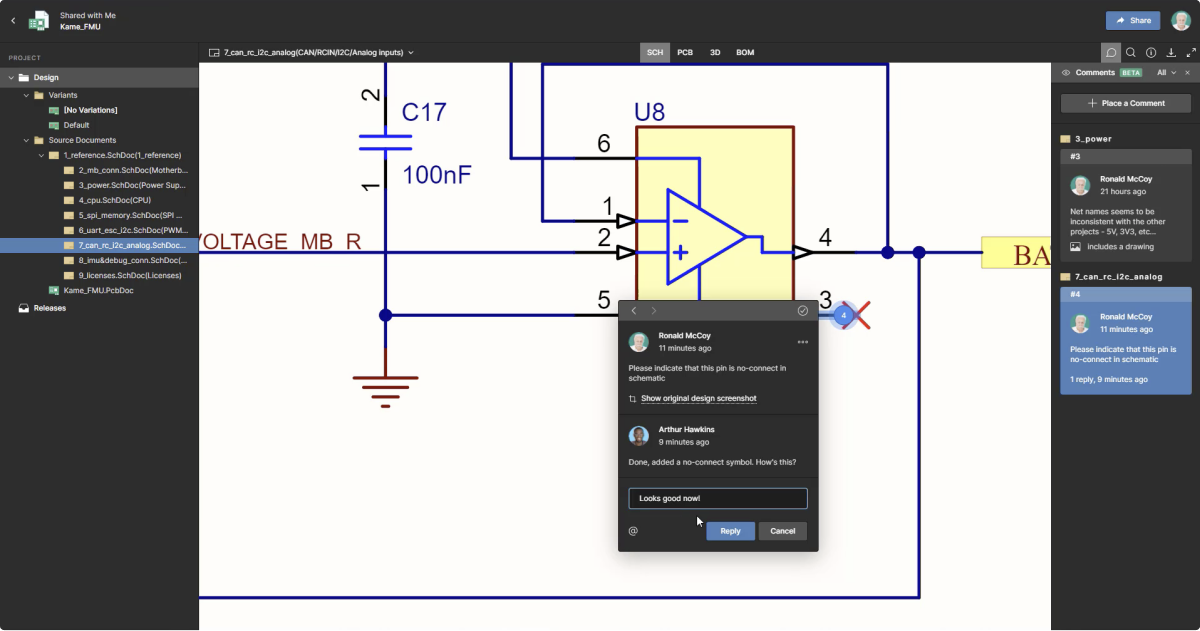Open the info panel icon

[1151, 53]
